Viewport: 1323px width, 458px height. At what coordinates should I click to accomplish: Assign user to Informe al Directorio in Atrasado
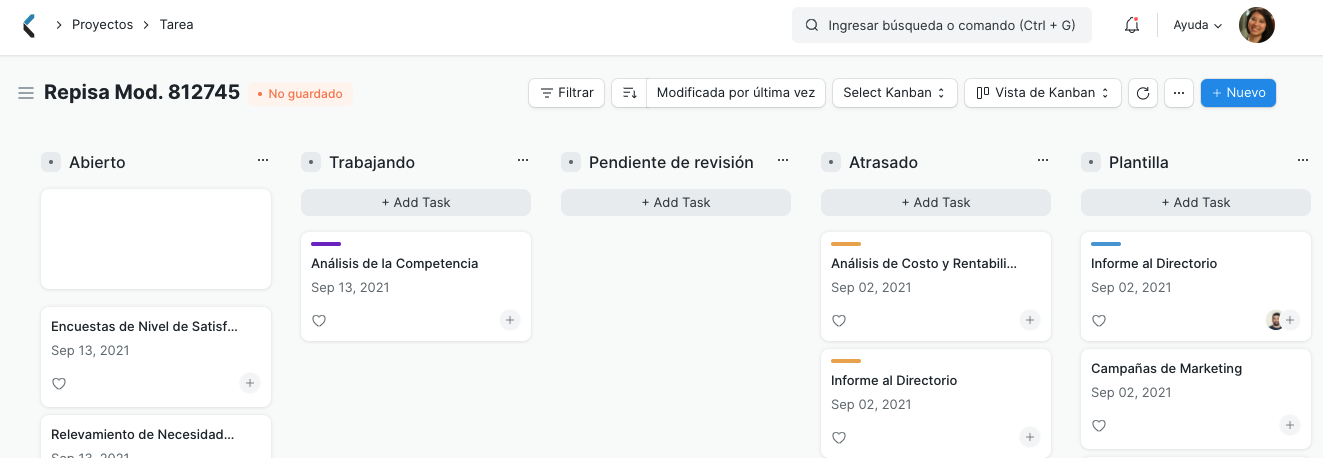point(1030,437)
